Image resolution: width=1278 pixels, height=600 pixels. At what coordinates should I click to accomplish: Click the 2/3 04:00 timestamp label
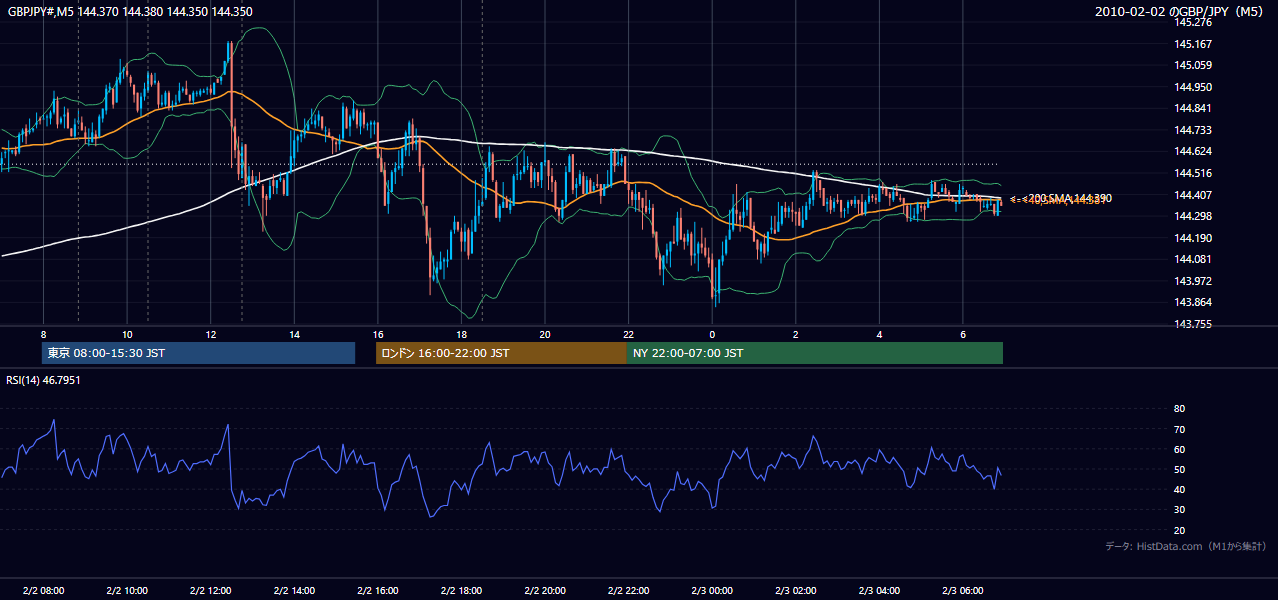pyautogui.click(x=879, y=591)
